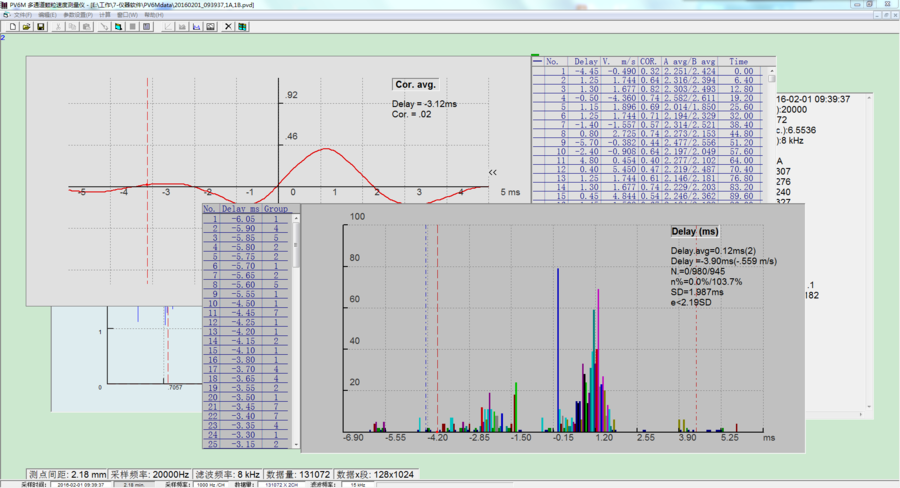The height and width of the screenshot is (488, 900).
Task: Click the Delay column header in the results table
Action: tap(585, 61)
